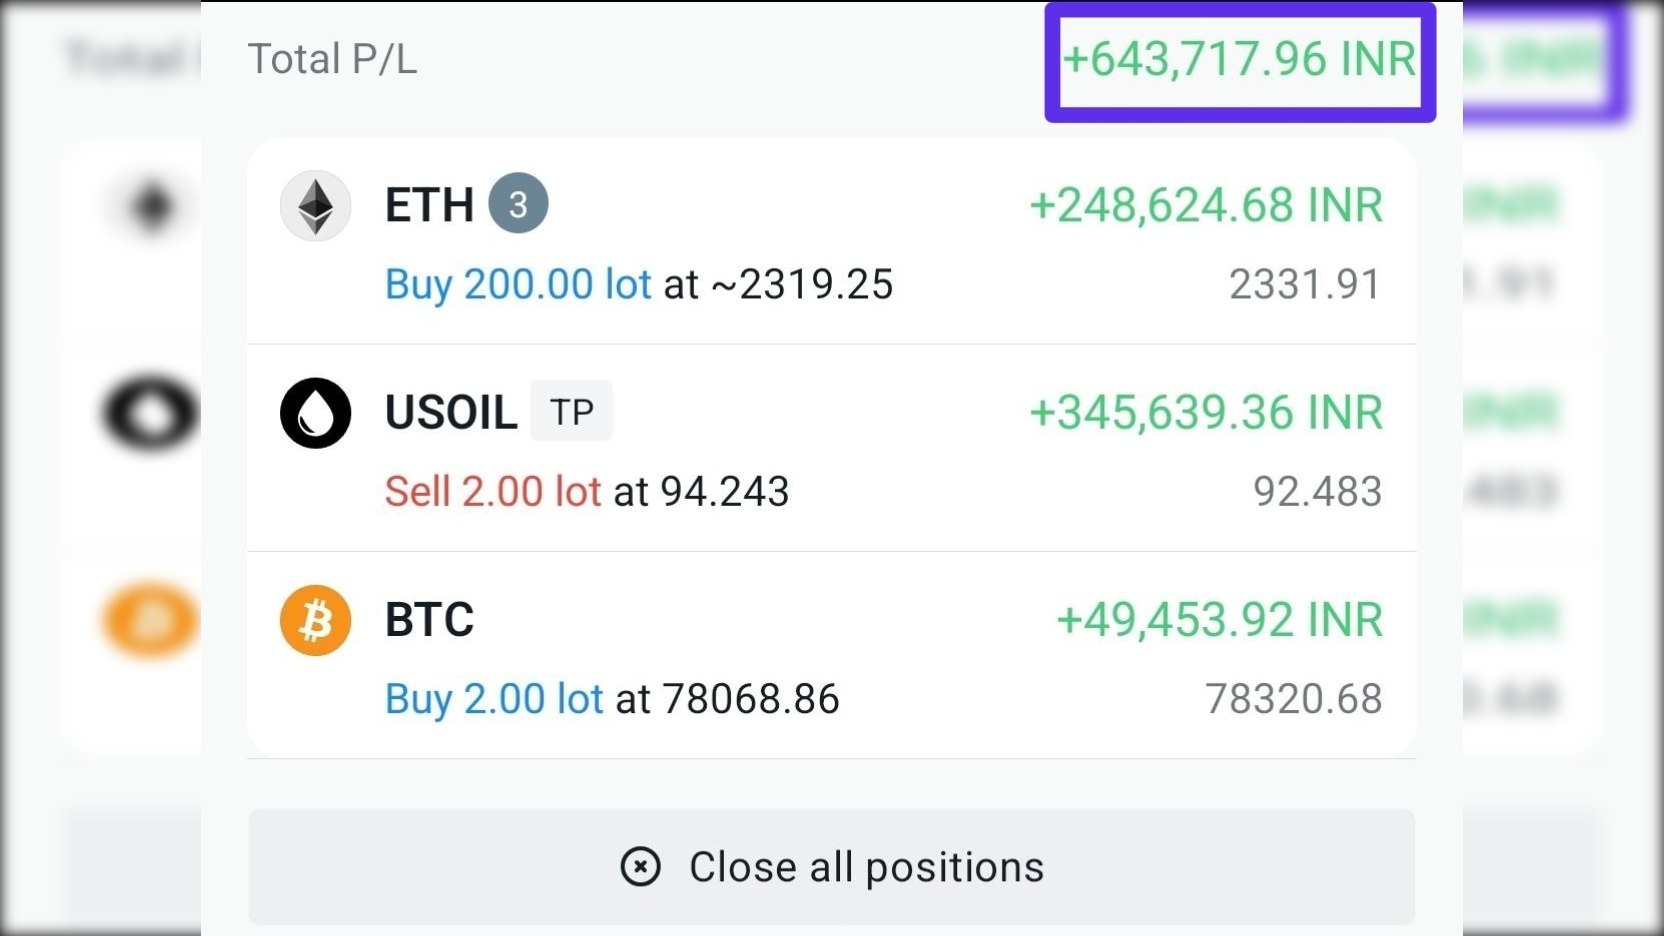Image resolution: width=1664 pixels, height=936 pixels.
Task: Tap BTC profit +49,453.92 INR
Action: (1220, 620)
